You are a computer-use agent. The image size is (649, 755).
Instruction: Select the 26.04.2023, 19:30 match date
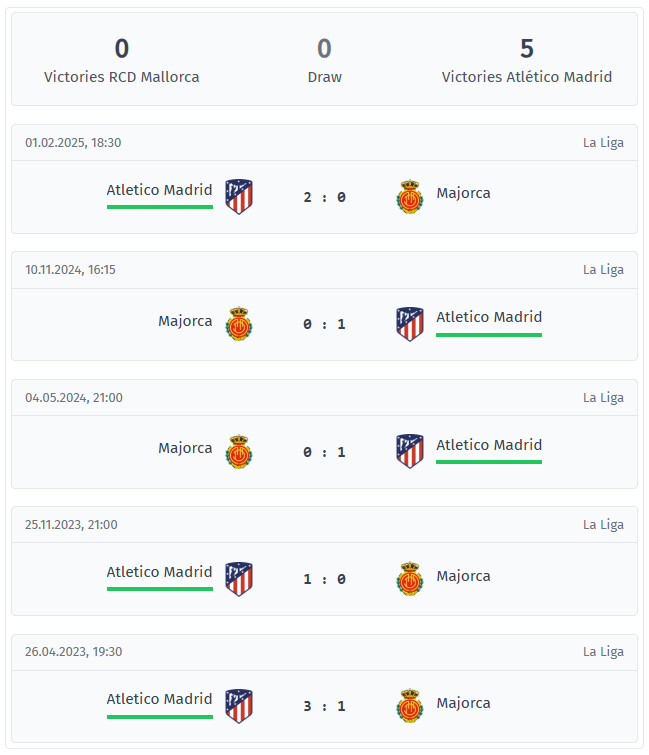point(74,651)
